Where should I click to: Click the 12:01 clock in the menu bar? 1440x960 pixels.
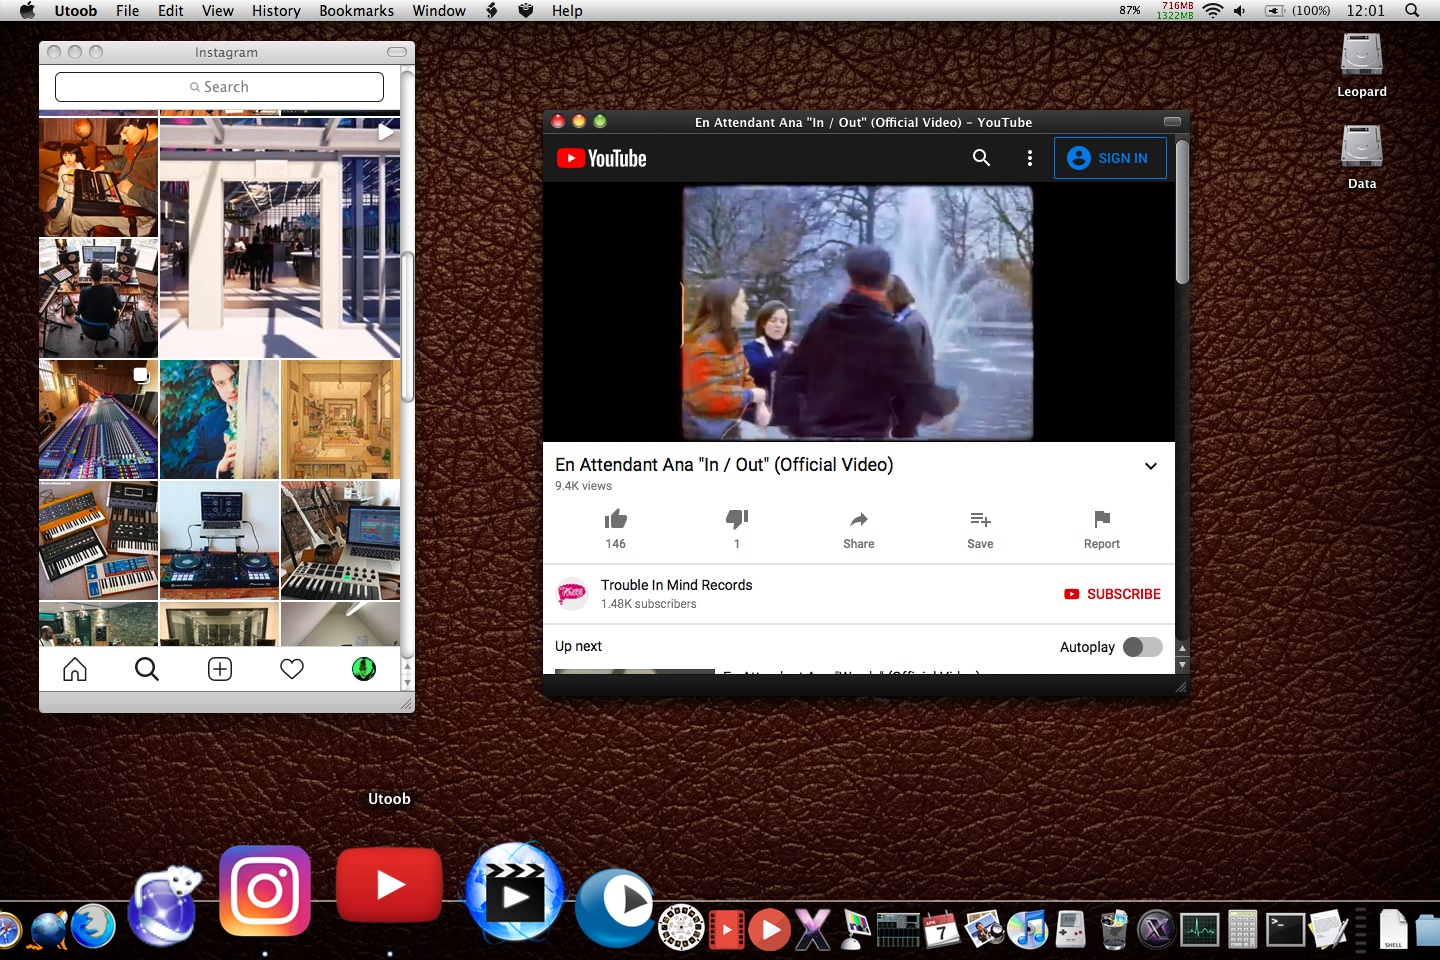coord(1365,11)
